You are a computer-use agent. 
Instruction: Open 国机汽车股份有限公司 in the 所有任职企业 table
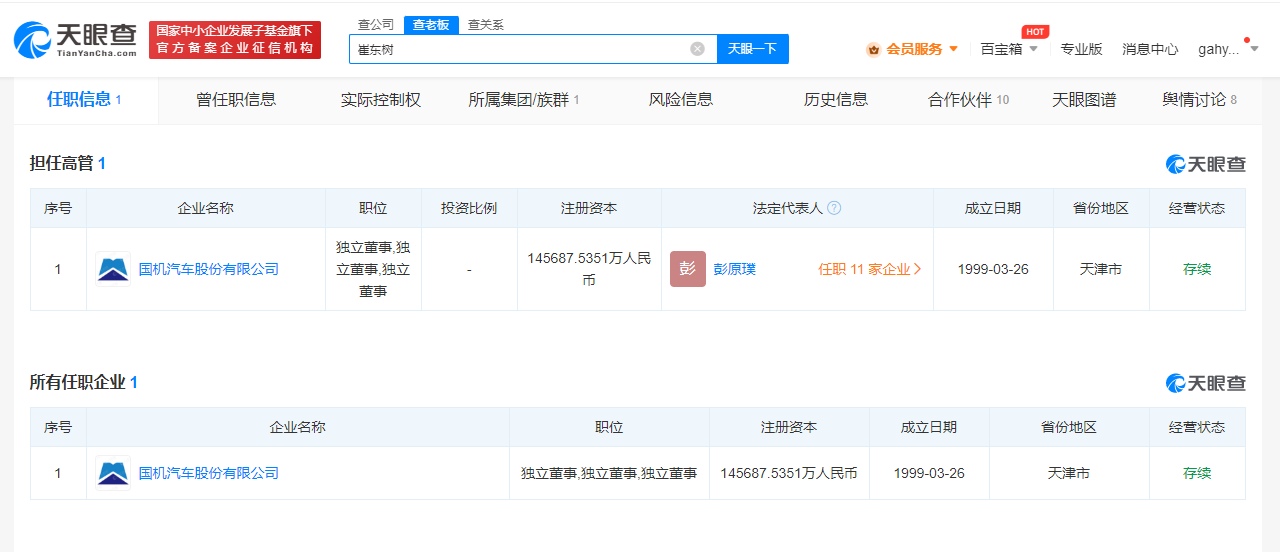point(208,473)
